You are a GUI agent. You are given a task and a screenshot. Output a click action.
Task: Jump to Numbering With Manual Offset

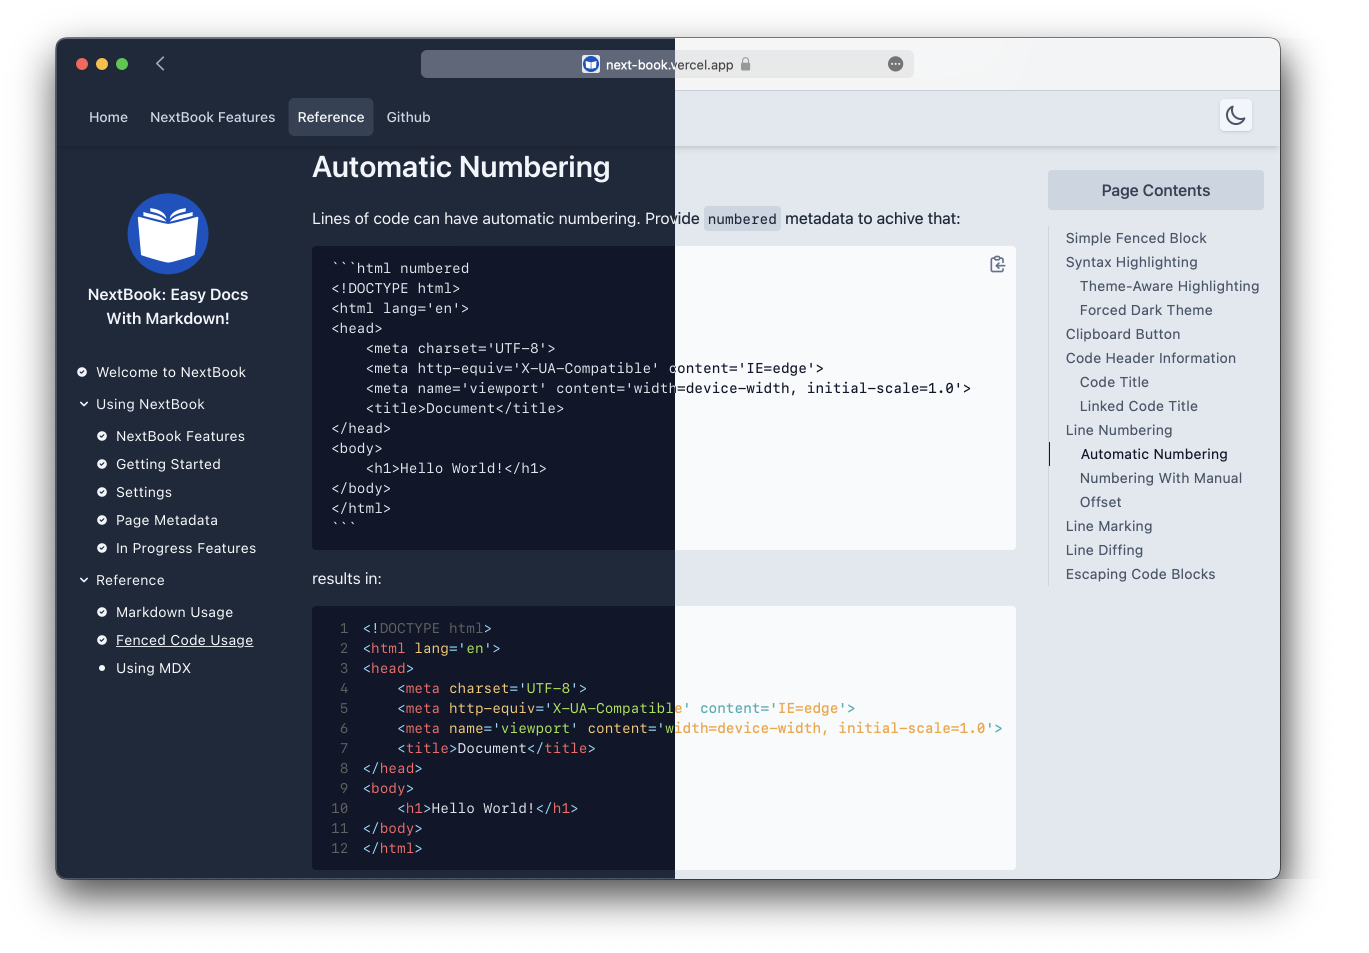[1161, 490]
